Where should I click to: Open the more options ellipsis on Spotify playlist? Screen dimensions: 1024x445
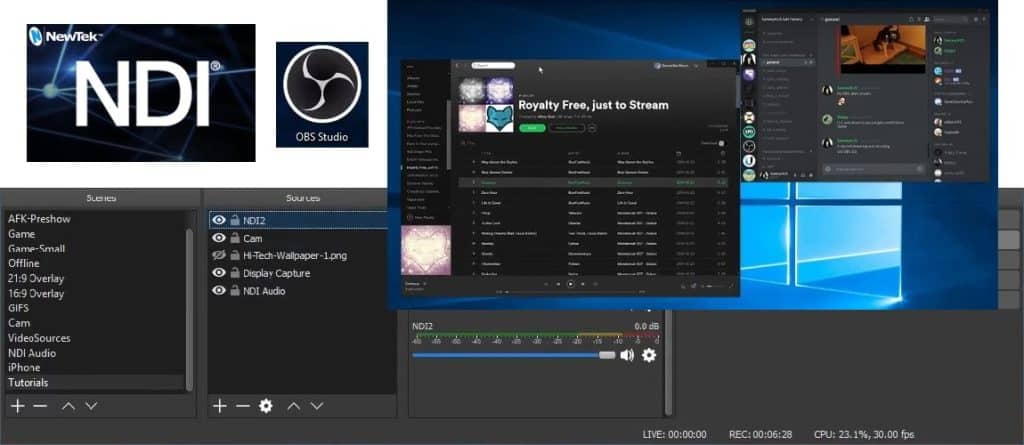pyautogui.click(x=592, y=127)
